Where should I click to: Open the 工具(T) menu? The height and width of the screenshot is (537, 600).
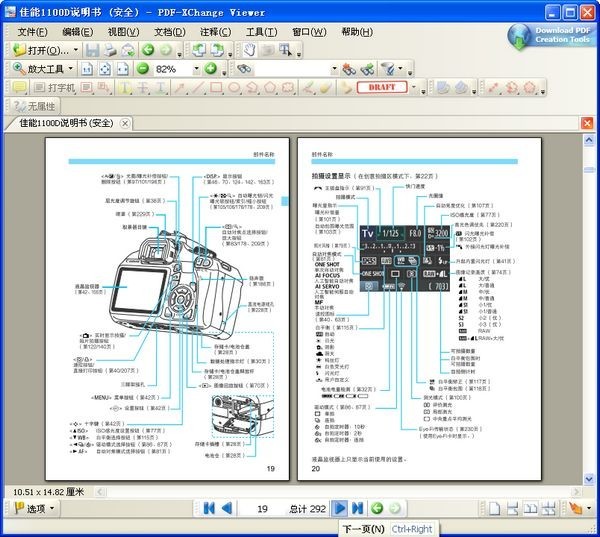coord(261,32)
